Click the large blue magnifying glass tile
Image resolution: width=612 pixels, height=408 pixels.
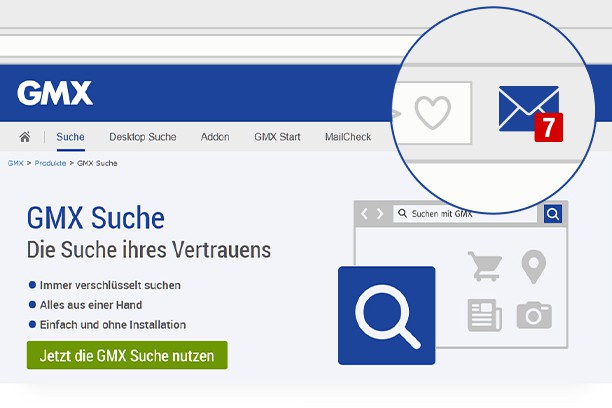coord(386,315)
